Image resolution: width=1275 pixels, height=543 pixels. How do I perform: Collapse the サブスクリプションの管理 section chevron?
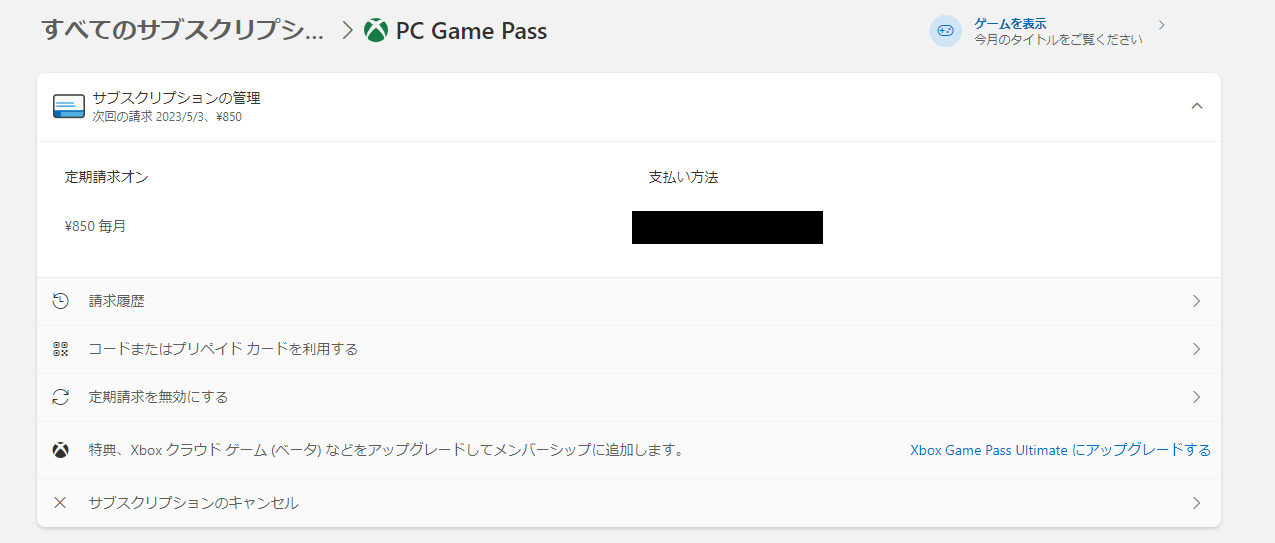1197,106
